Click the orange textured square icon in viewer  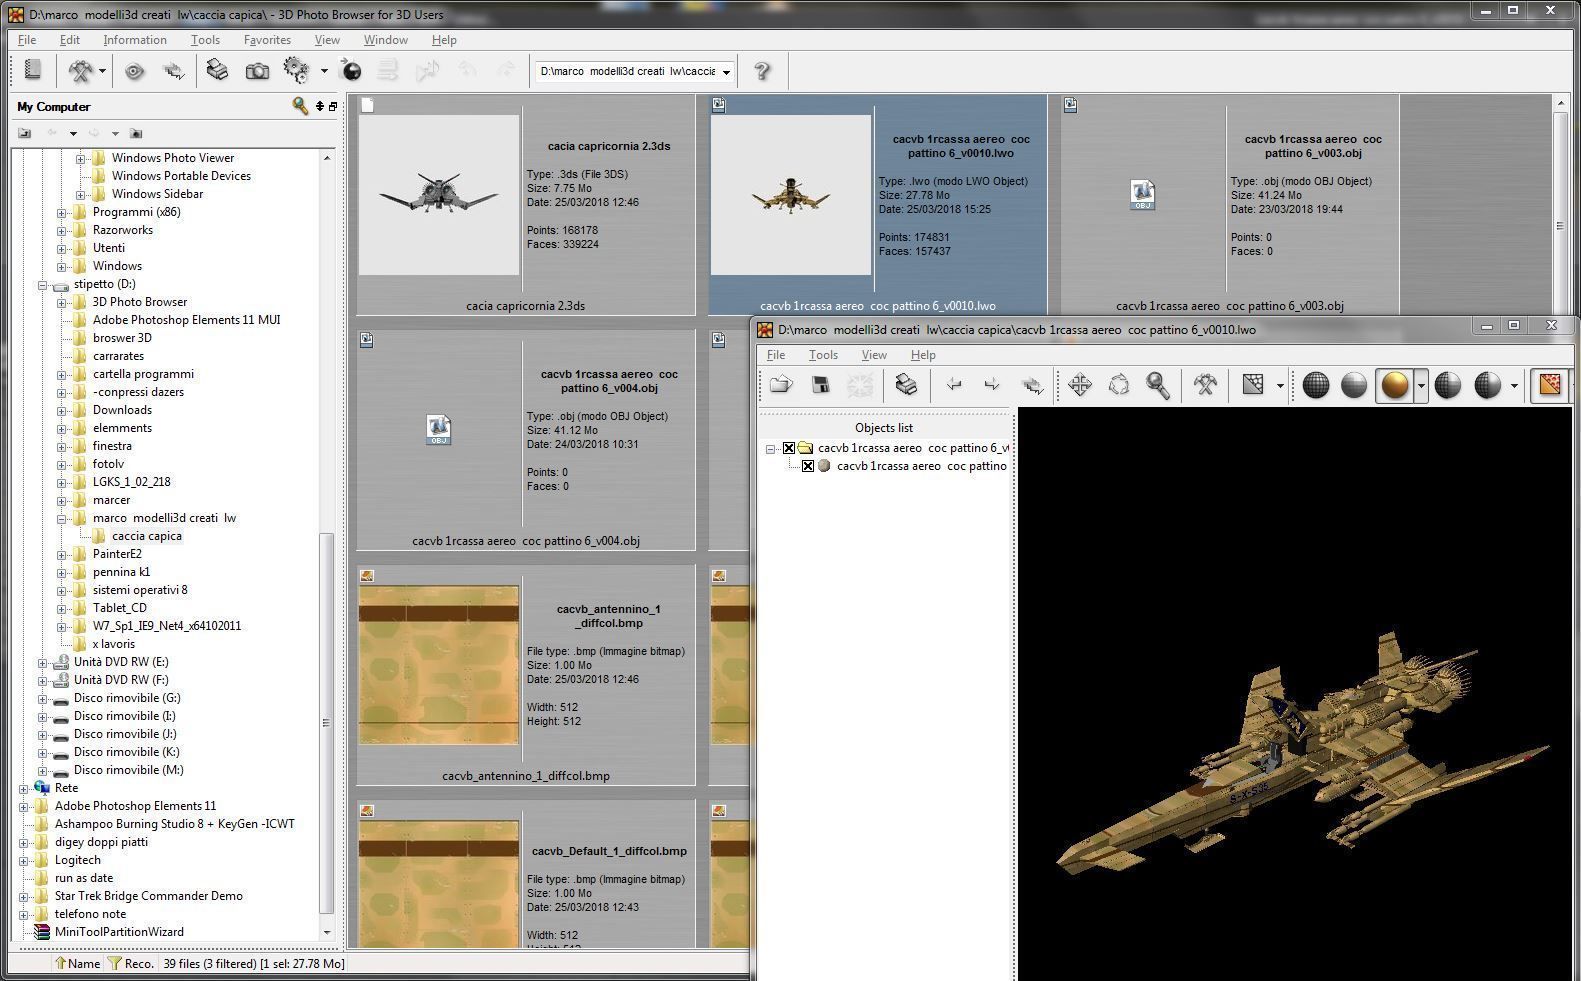pyautogui.click(x=1550, y=385)
